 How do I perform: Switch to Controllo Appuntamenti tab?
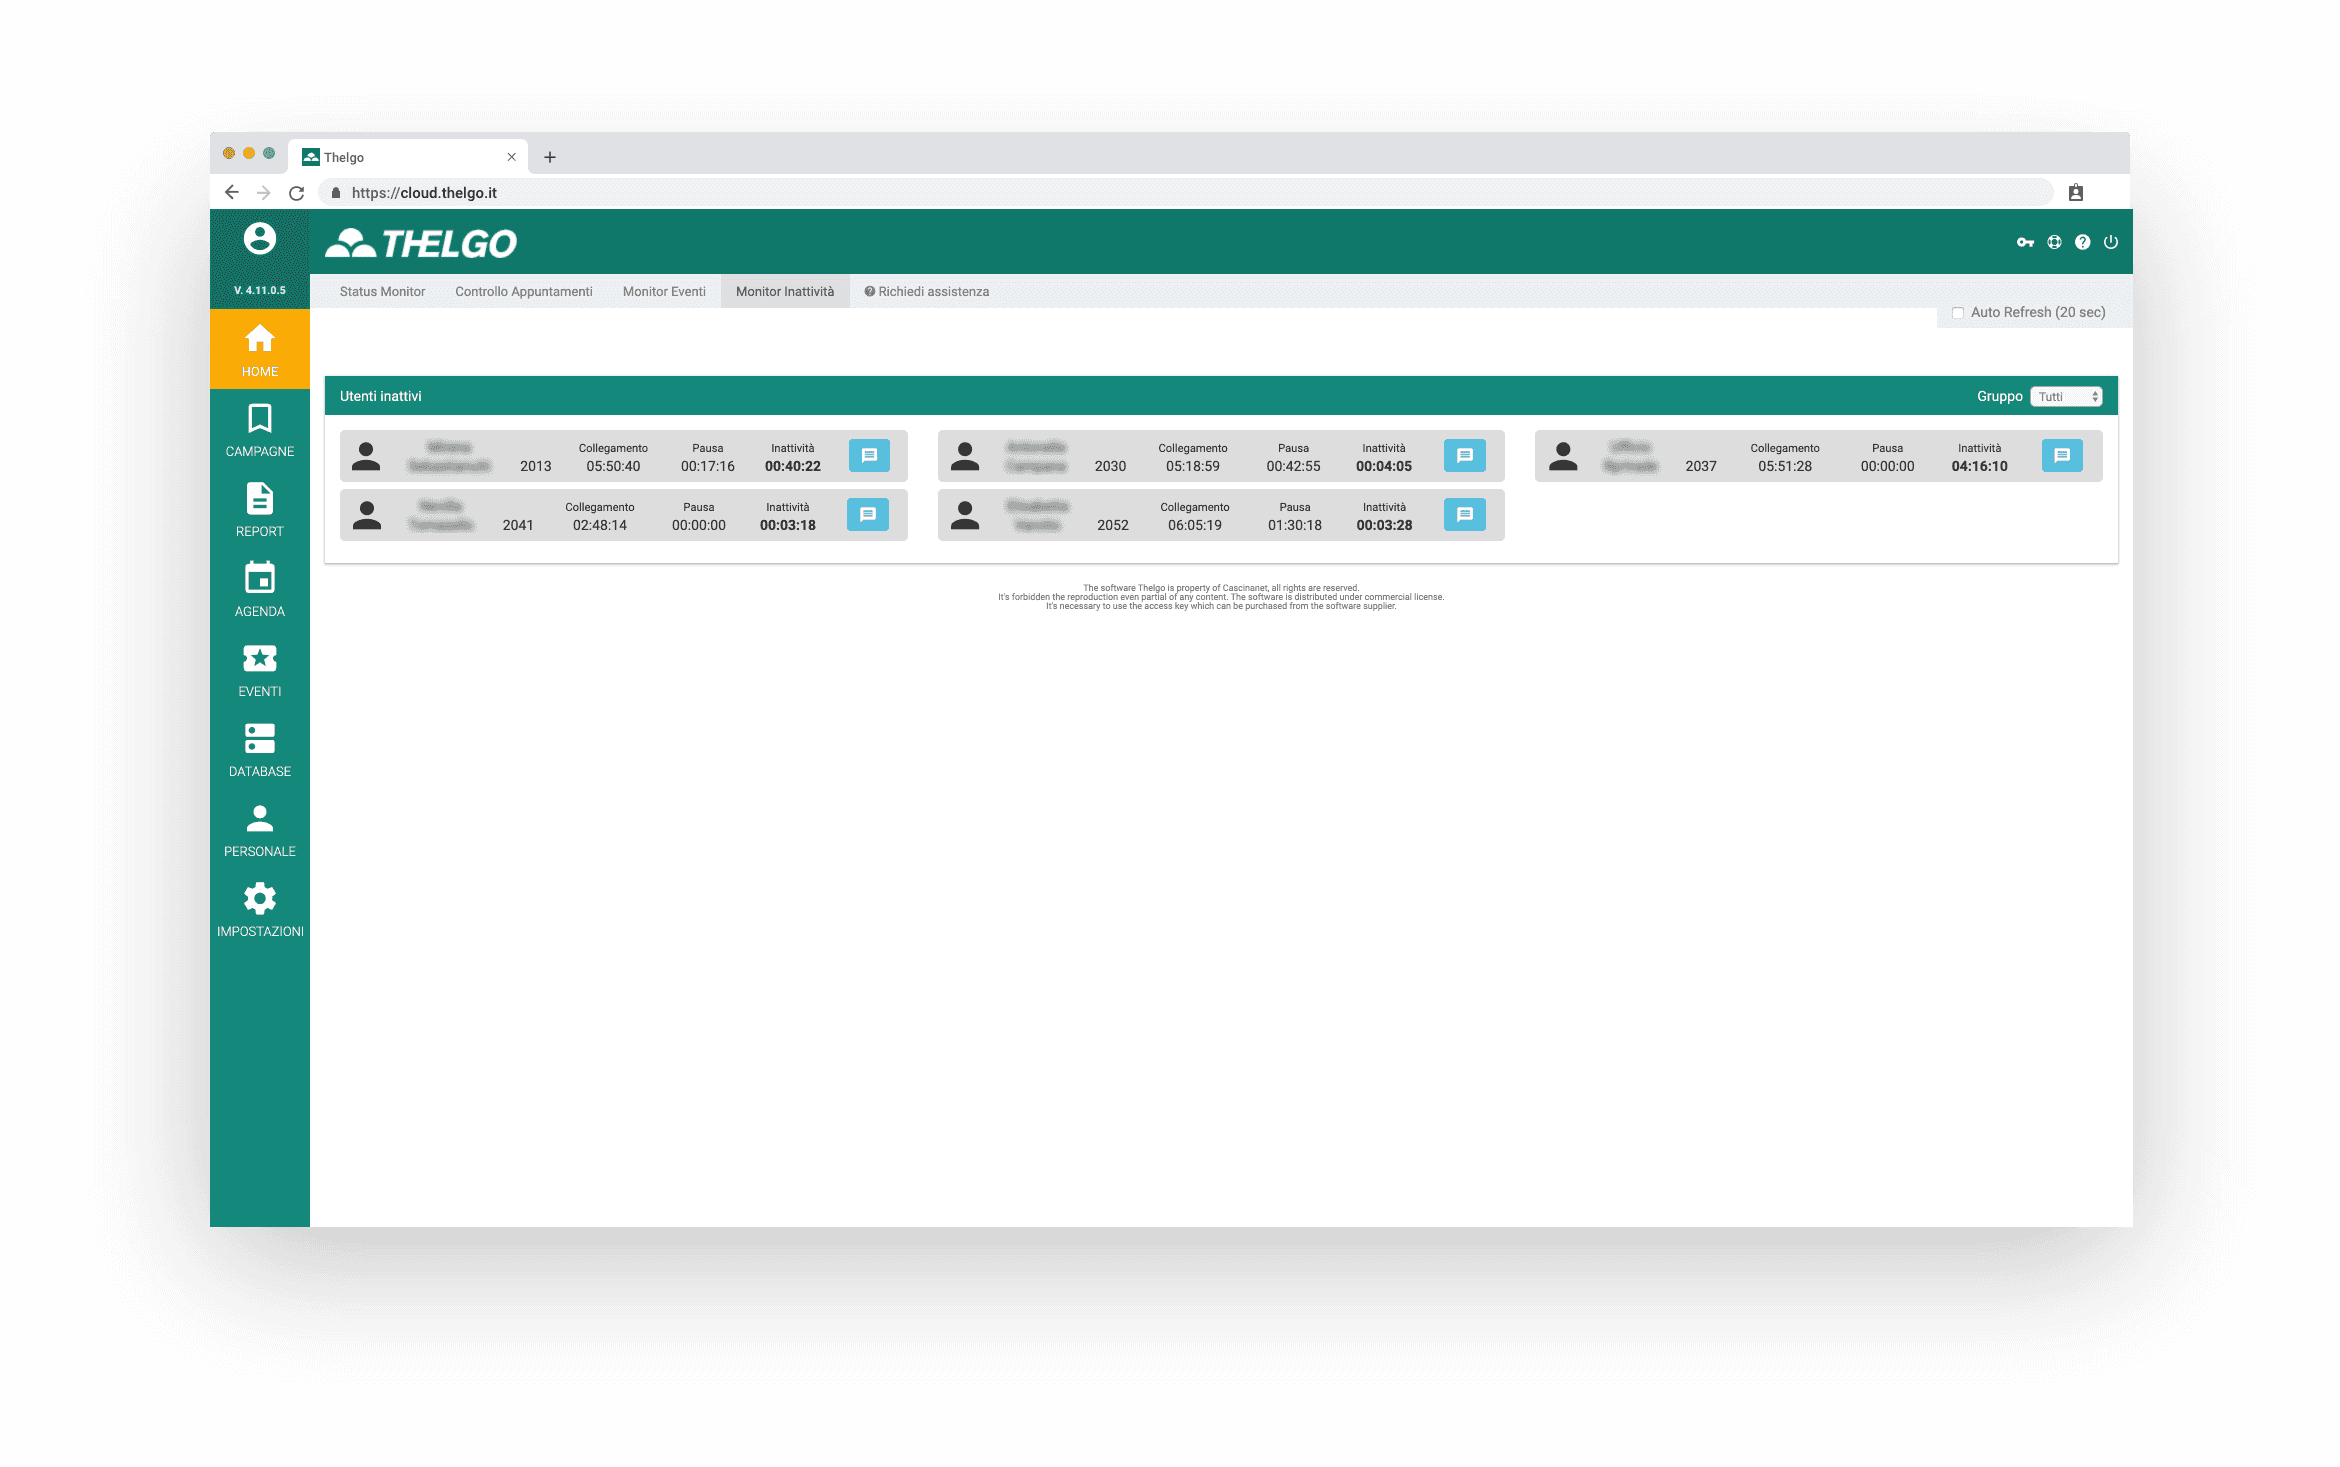pyautogui.click(x=524, y=292)
